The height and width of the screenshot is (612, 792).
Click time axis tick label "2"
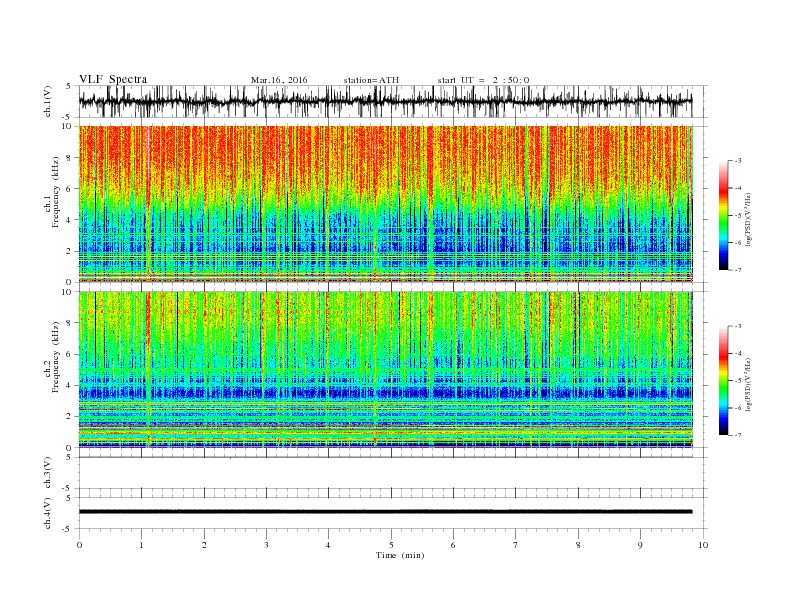[204, 545]
